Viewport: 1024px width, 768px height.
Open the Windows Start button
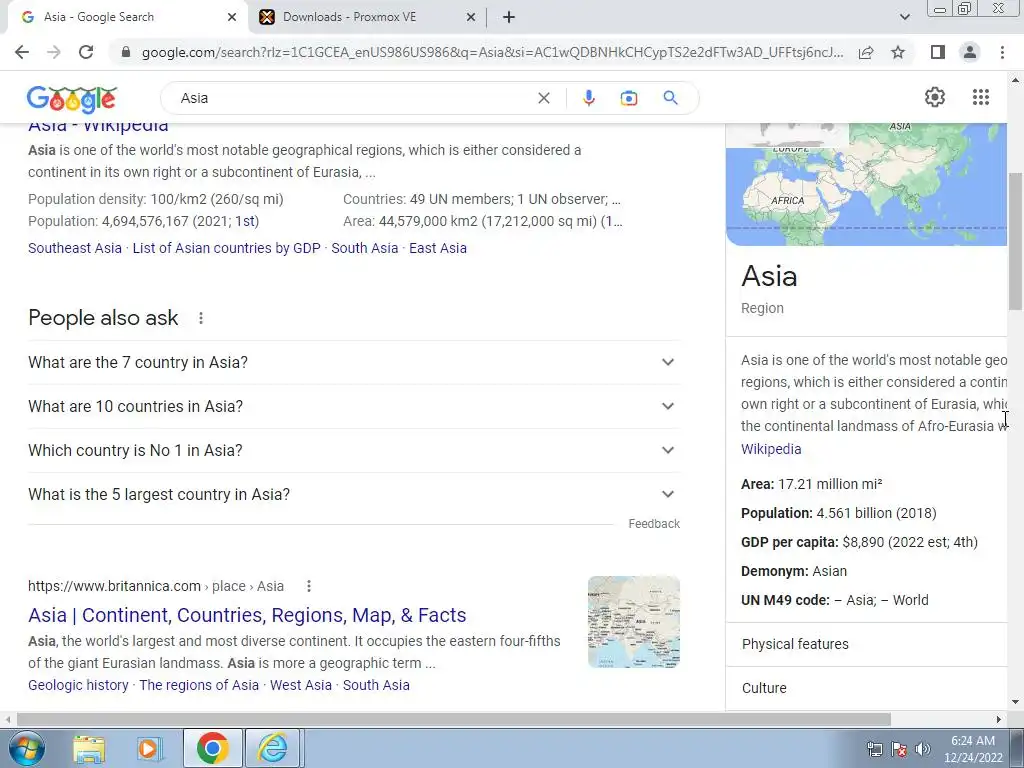(x=25, y=748)
